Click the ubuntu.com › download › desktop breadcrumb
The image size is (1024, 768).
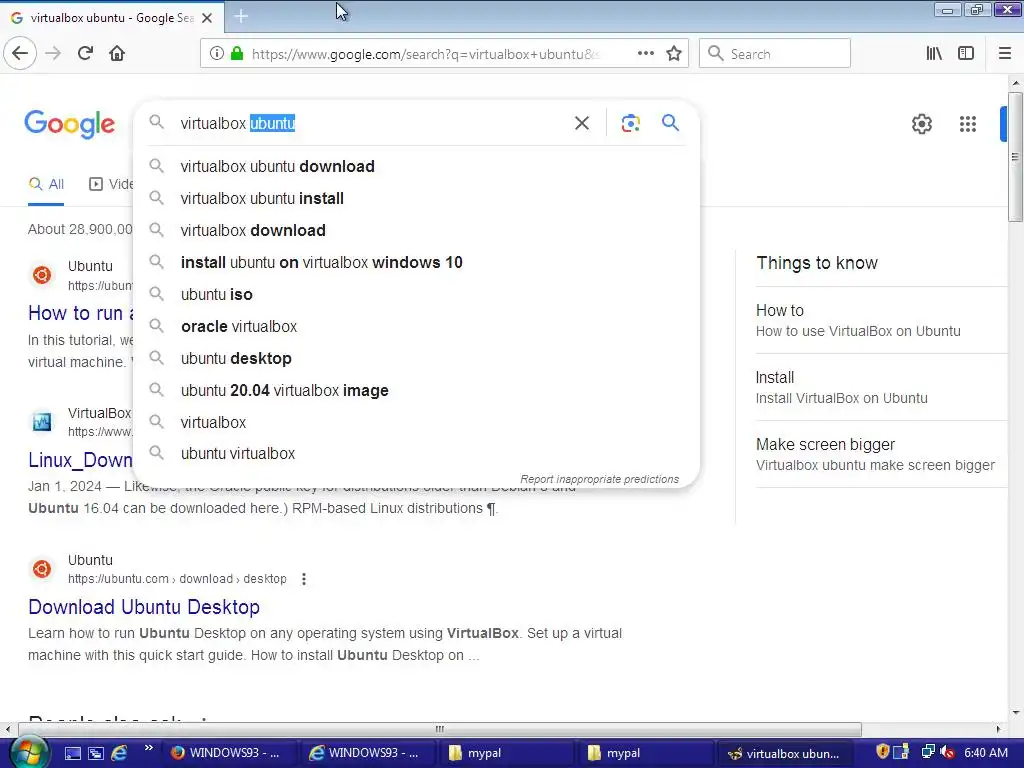(x=177, y=579)
